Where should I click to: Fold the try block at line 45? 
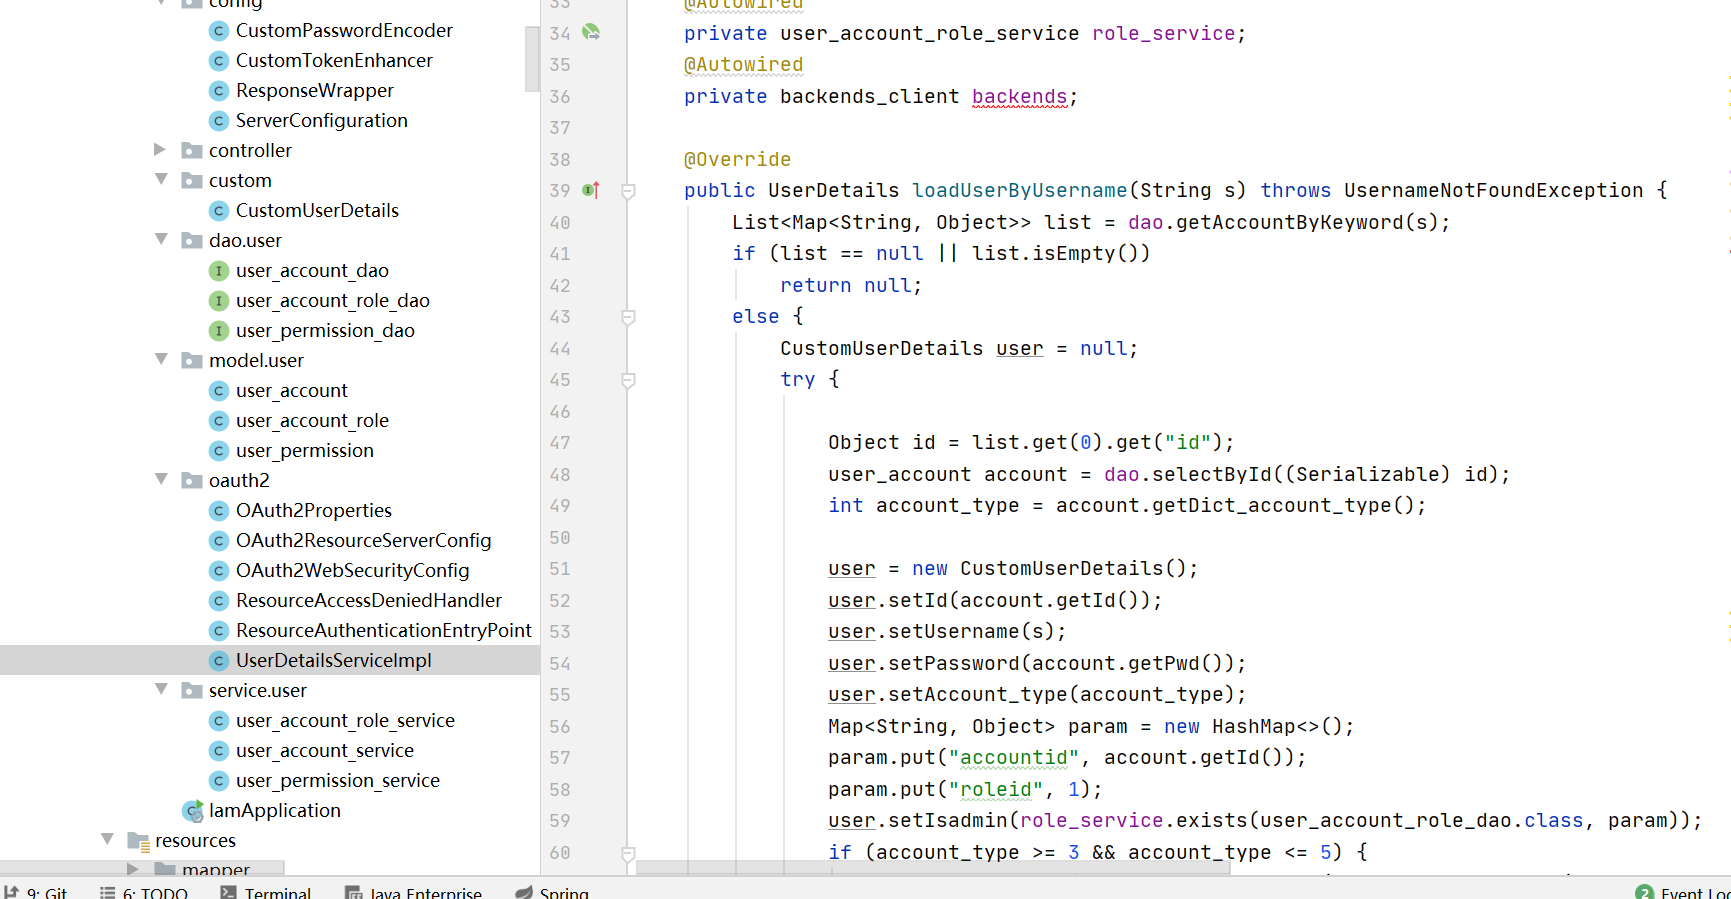point(629,380)
